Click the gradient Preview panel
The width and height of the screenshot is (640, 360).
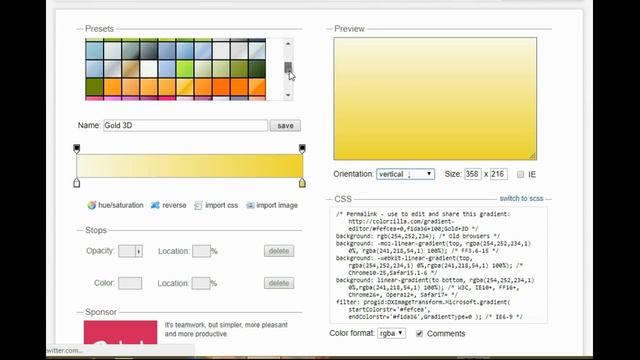pos(435,98)
